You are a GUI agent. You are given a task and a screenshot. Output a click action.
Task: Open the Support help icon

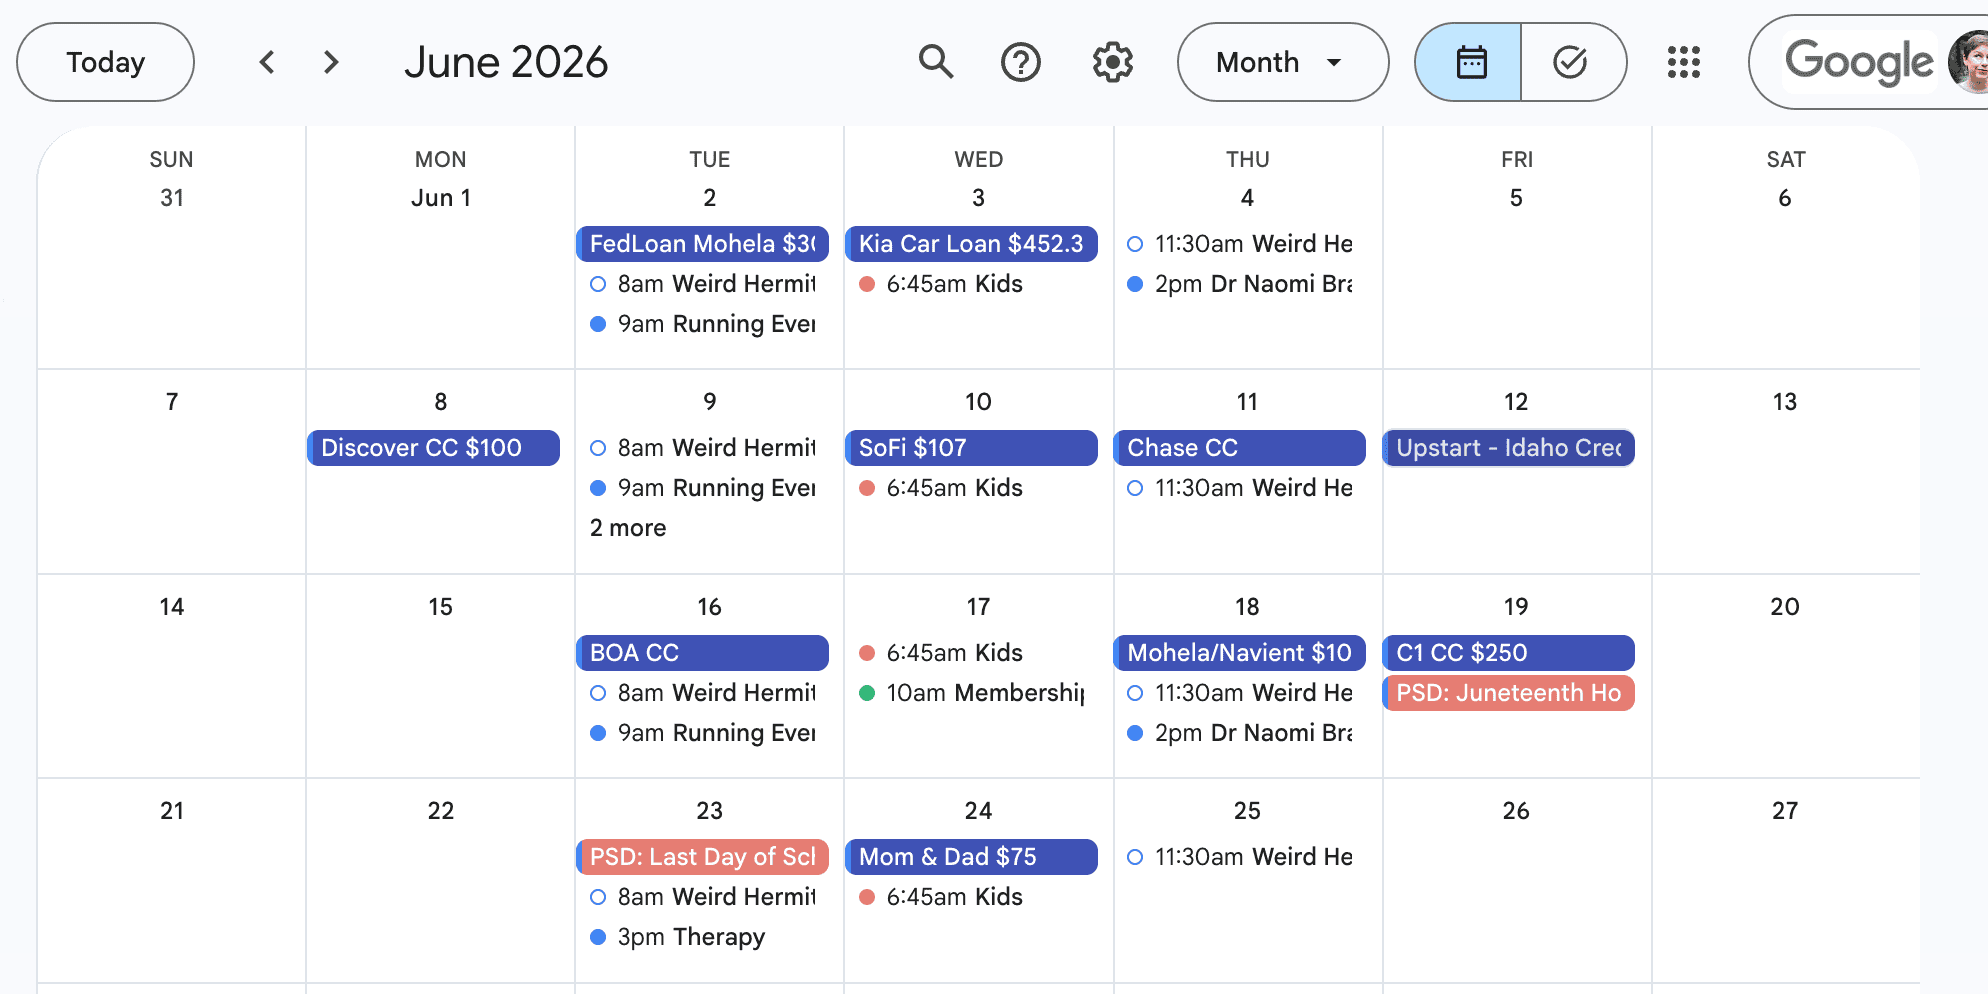[x=1021, y=62]
